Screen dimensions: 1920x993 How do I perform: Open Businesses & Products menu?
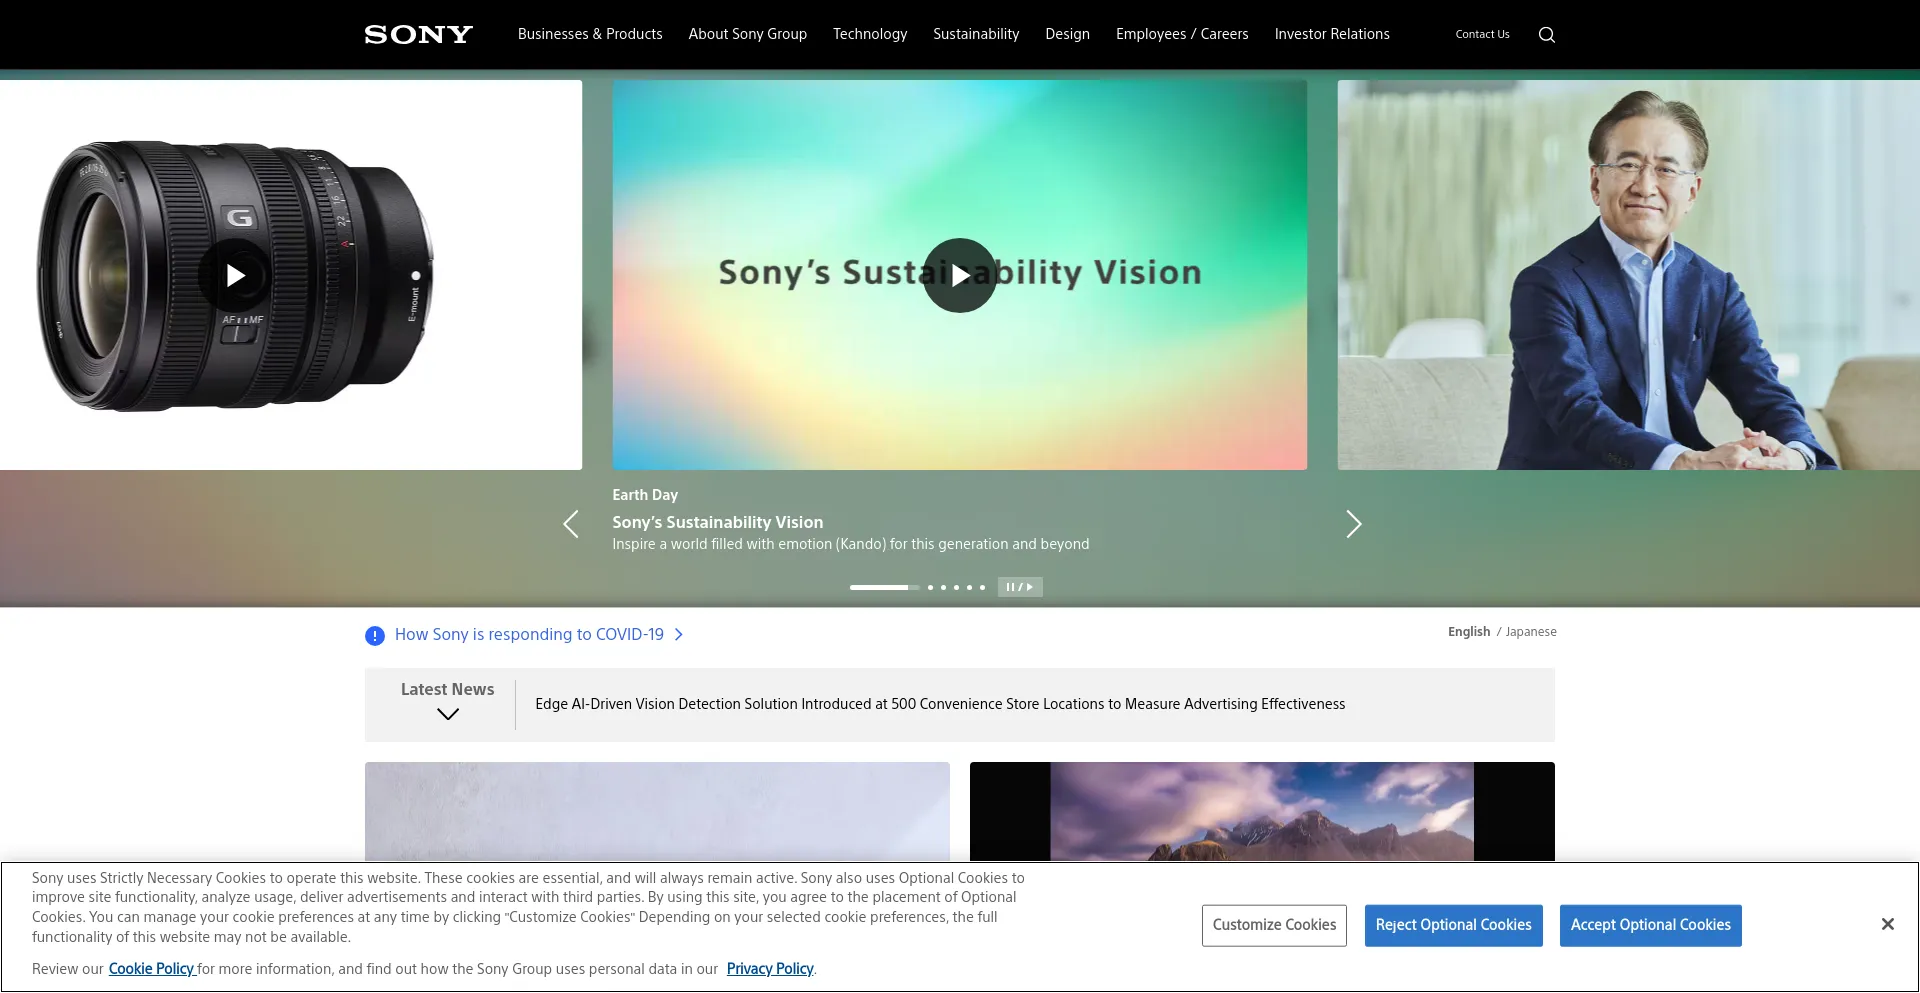590,34
